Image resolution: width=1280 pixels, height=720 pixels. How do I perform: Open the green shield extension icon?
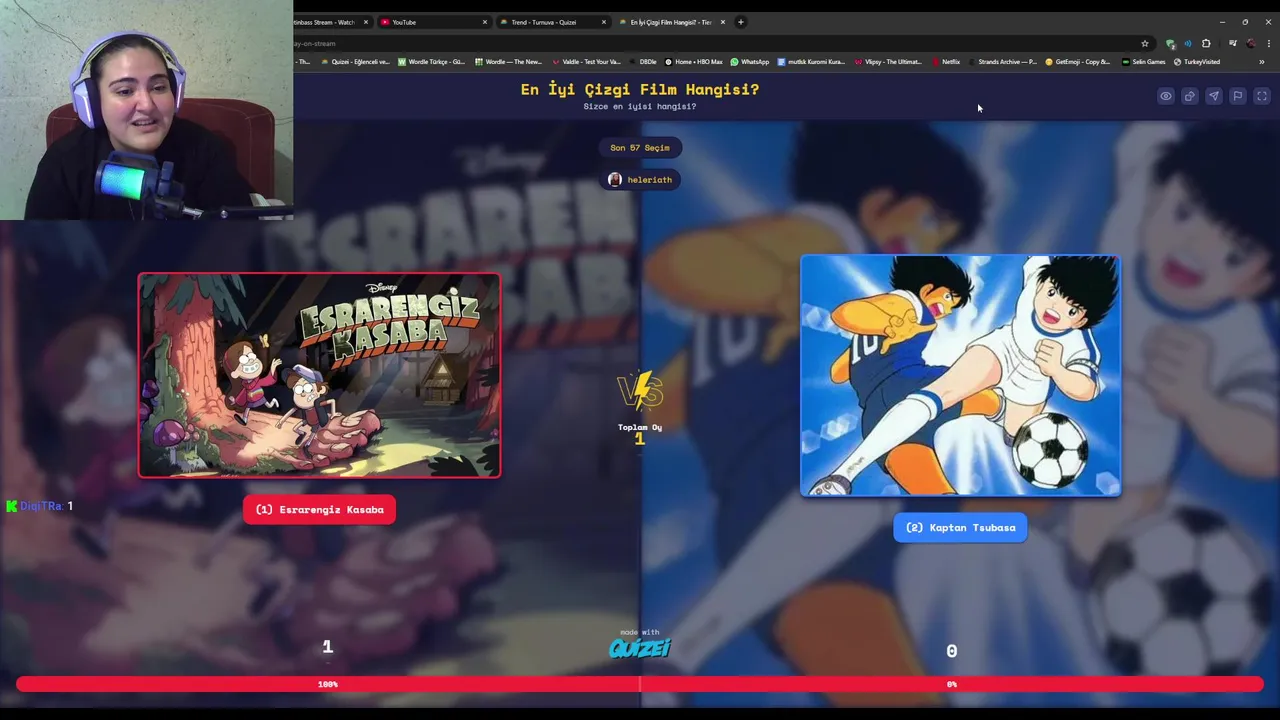tap(1171, 43)
